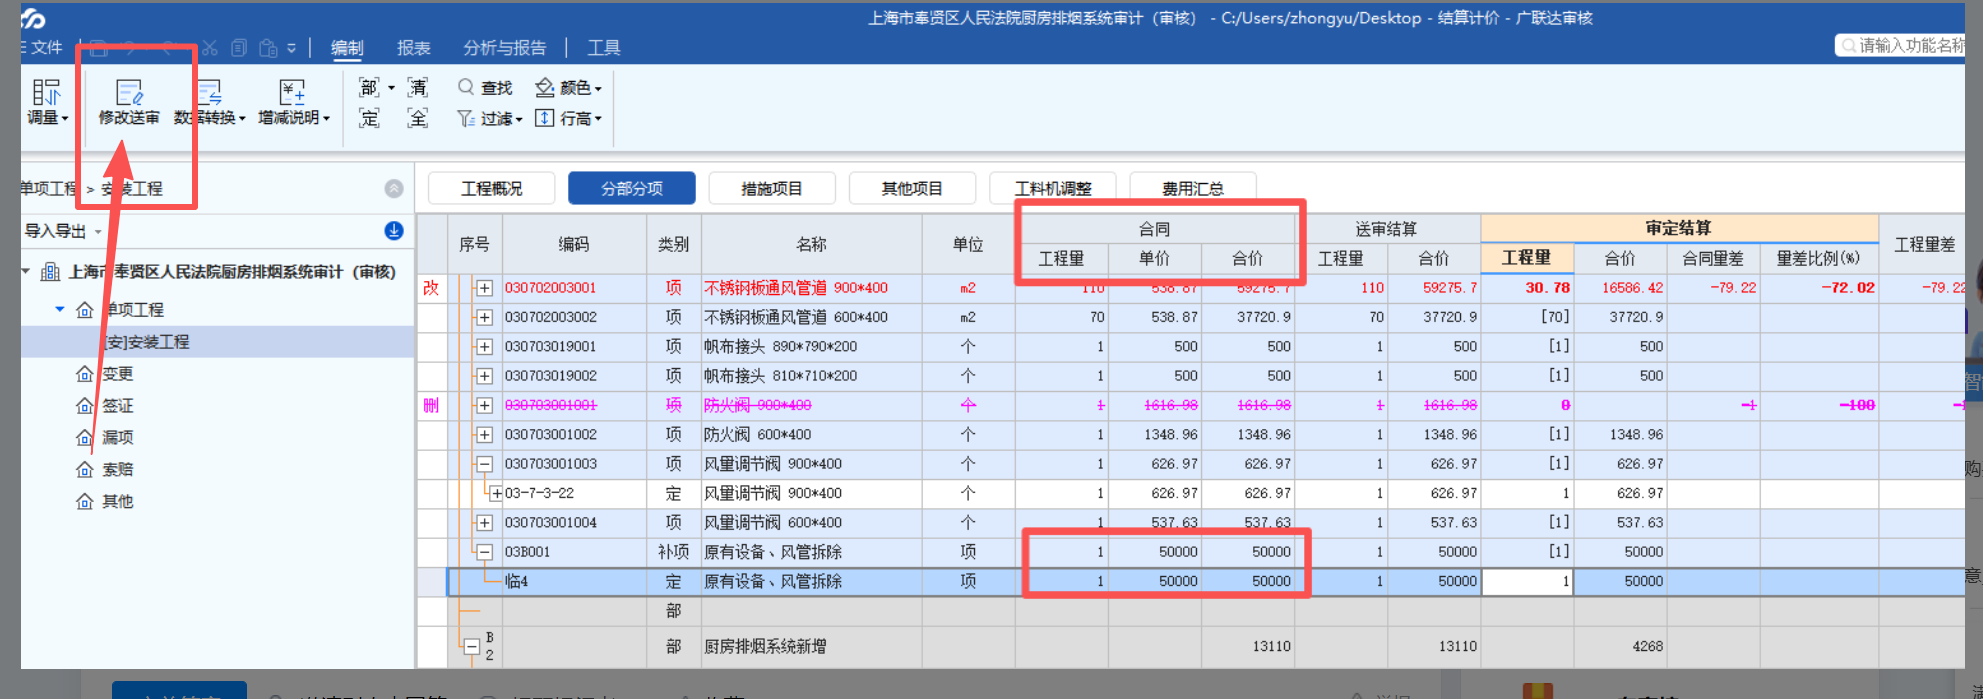Screen dimensions: 1983x699
Task: Collapse the B2 section minus box
Action: [472, 647]
